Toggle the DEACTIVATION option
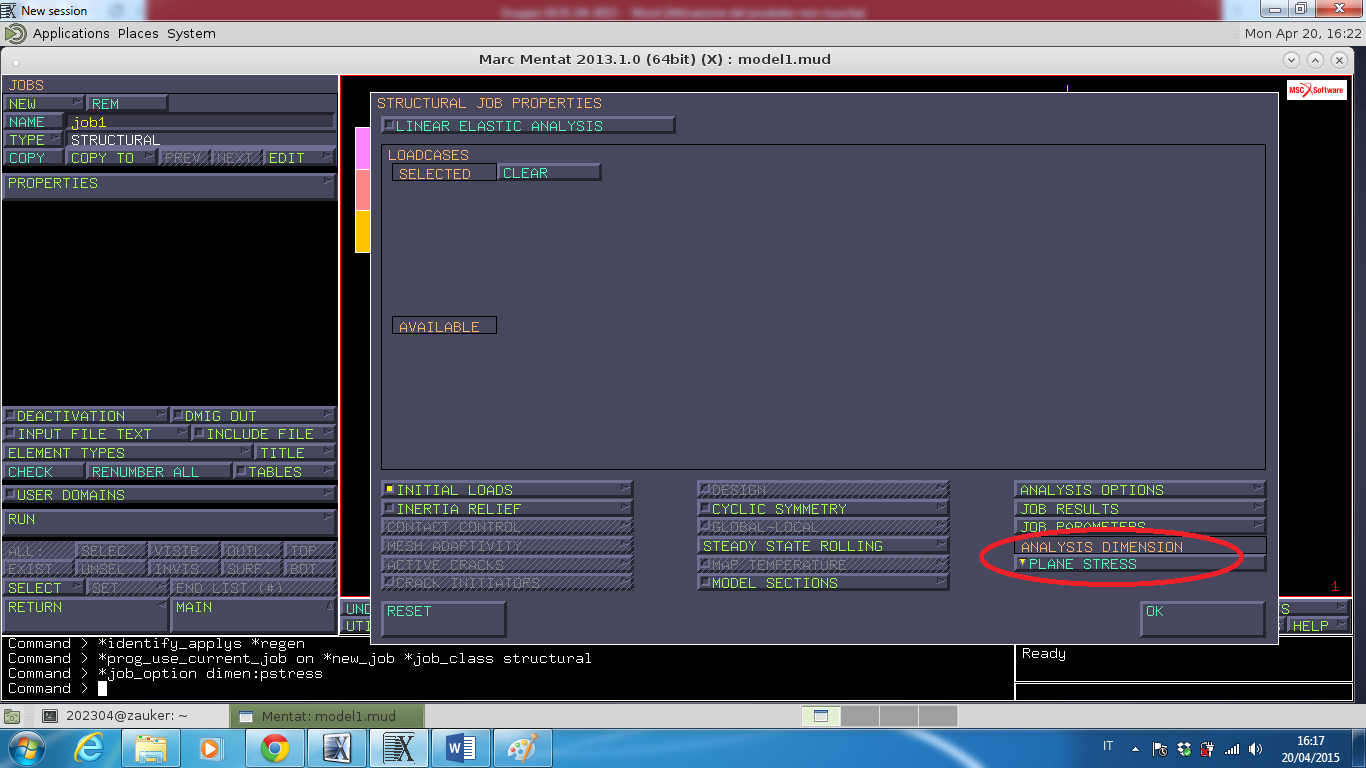Image resolution: width=1366 pixels, height=768 pixels. coord(85,416)
